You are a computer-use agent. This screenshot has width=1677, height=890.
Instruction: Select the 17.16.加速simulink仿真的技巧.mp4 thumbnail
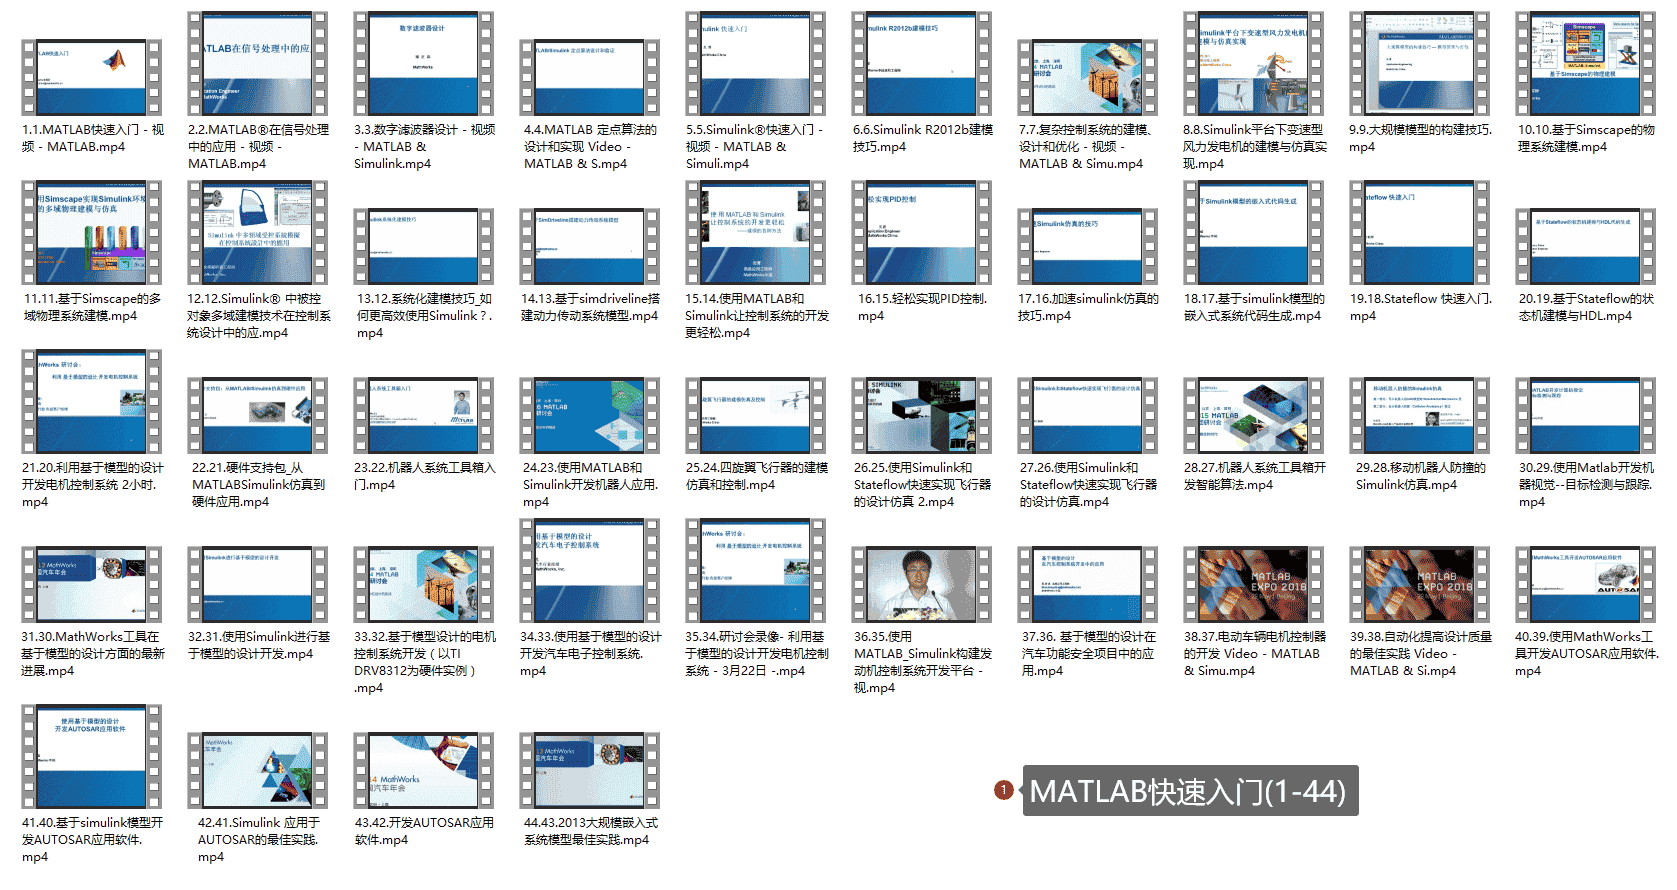point(1087,246)
